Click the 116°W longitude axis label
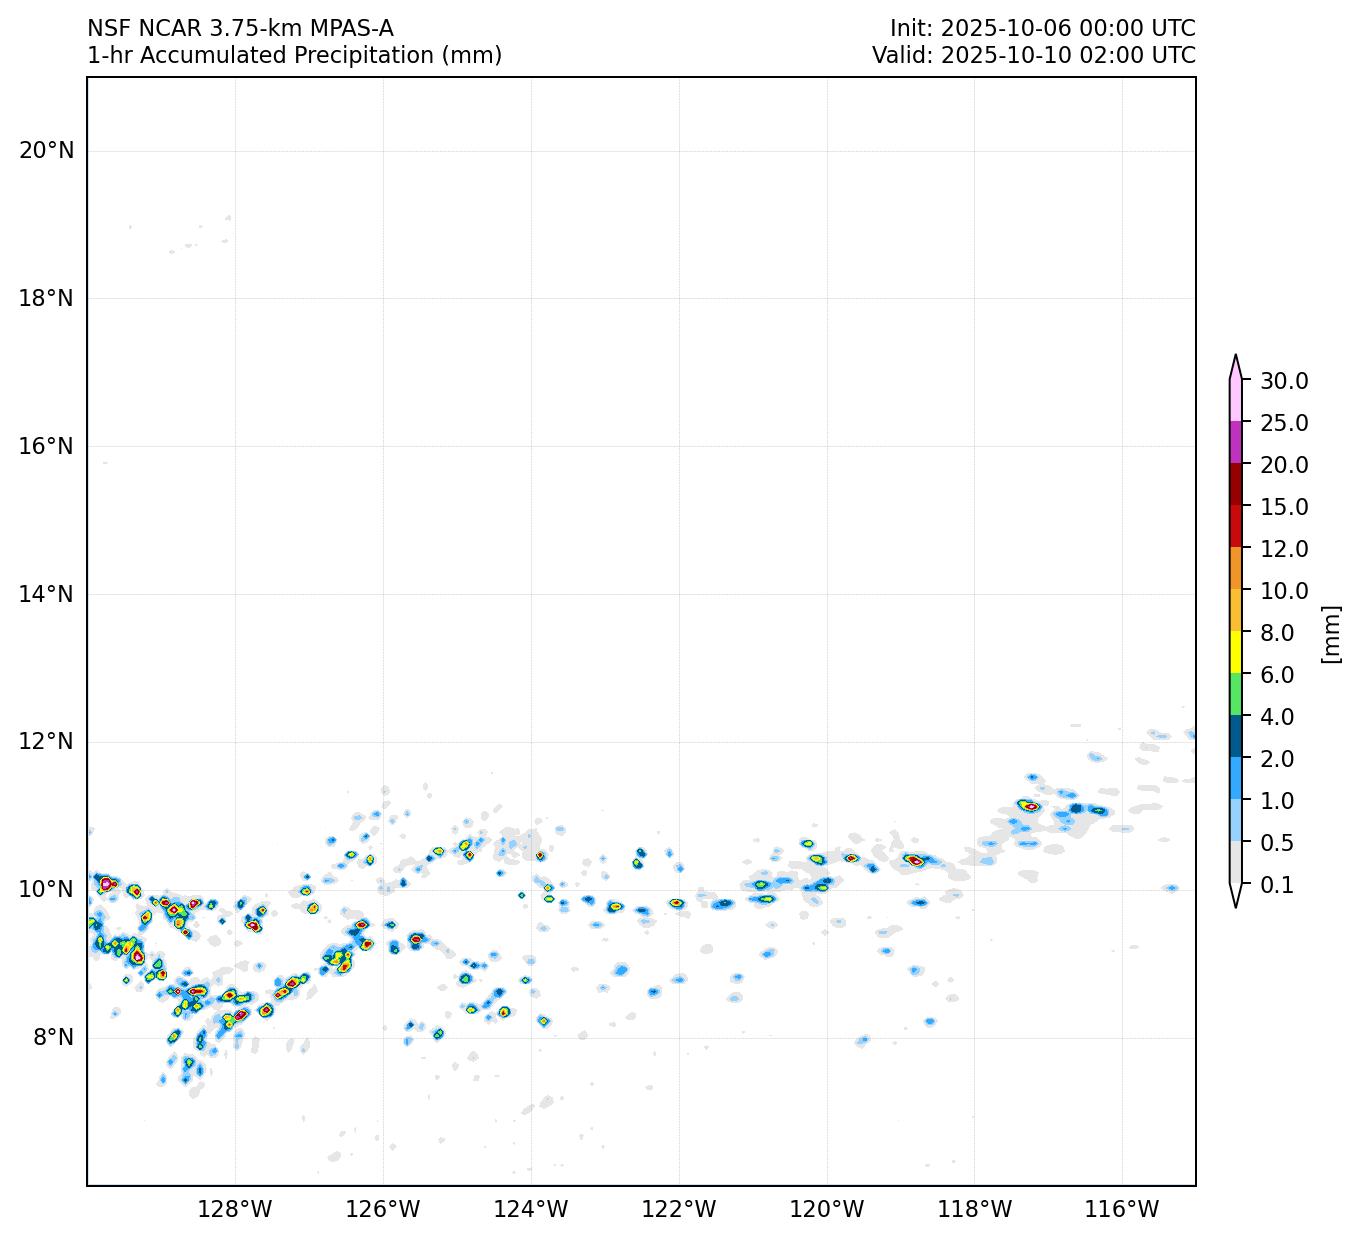This screenshot has width=1360, height=1239. coord(1122,1210)
